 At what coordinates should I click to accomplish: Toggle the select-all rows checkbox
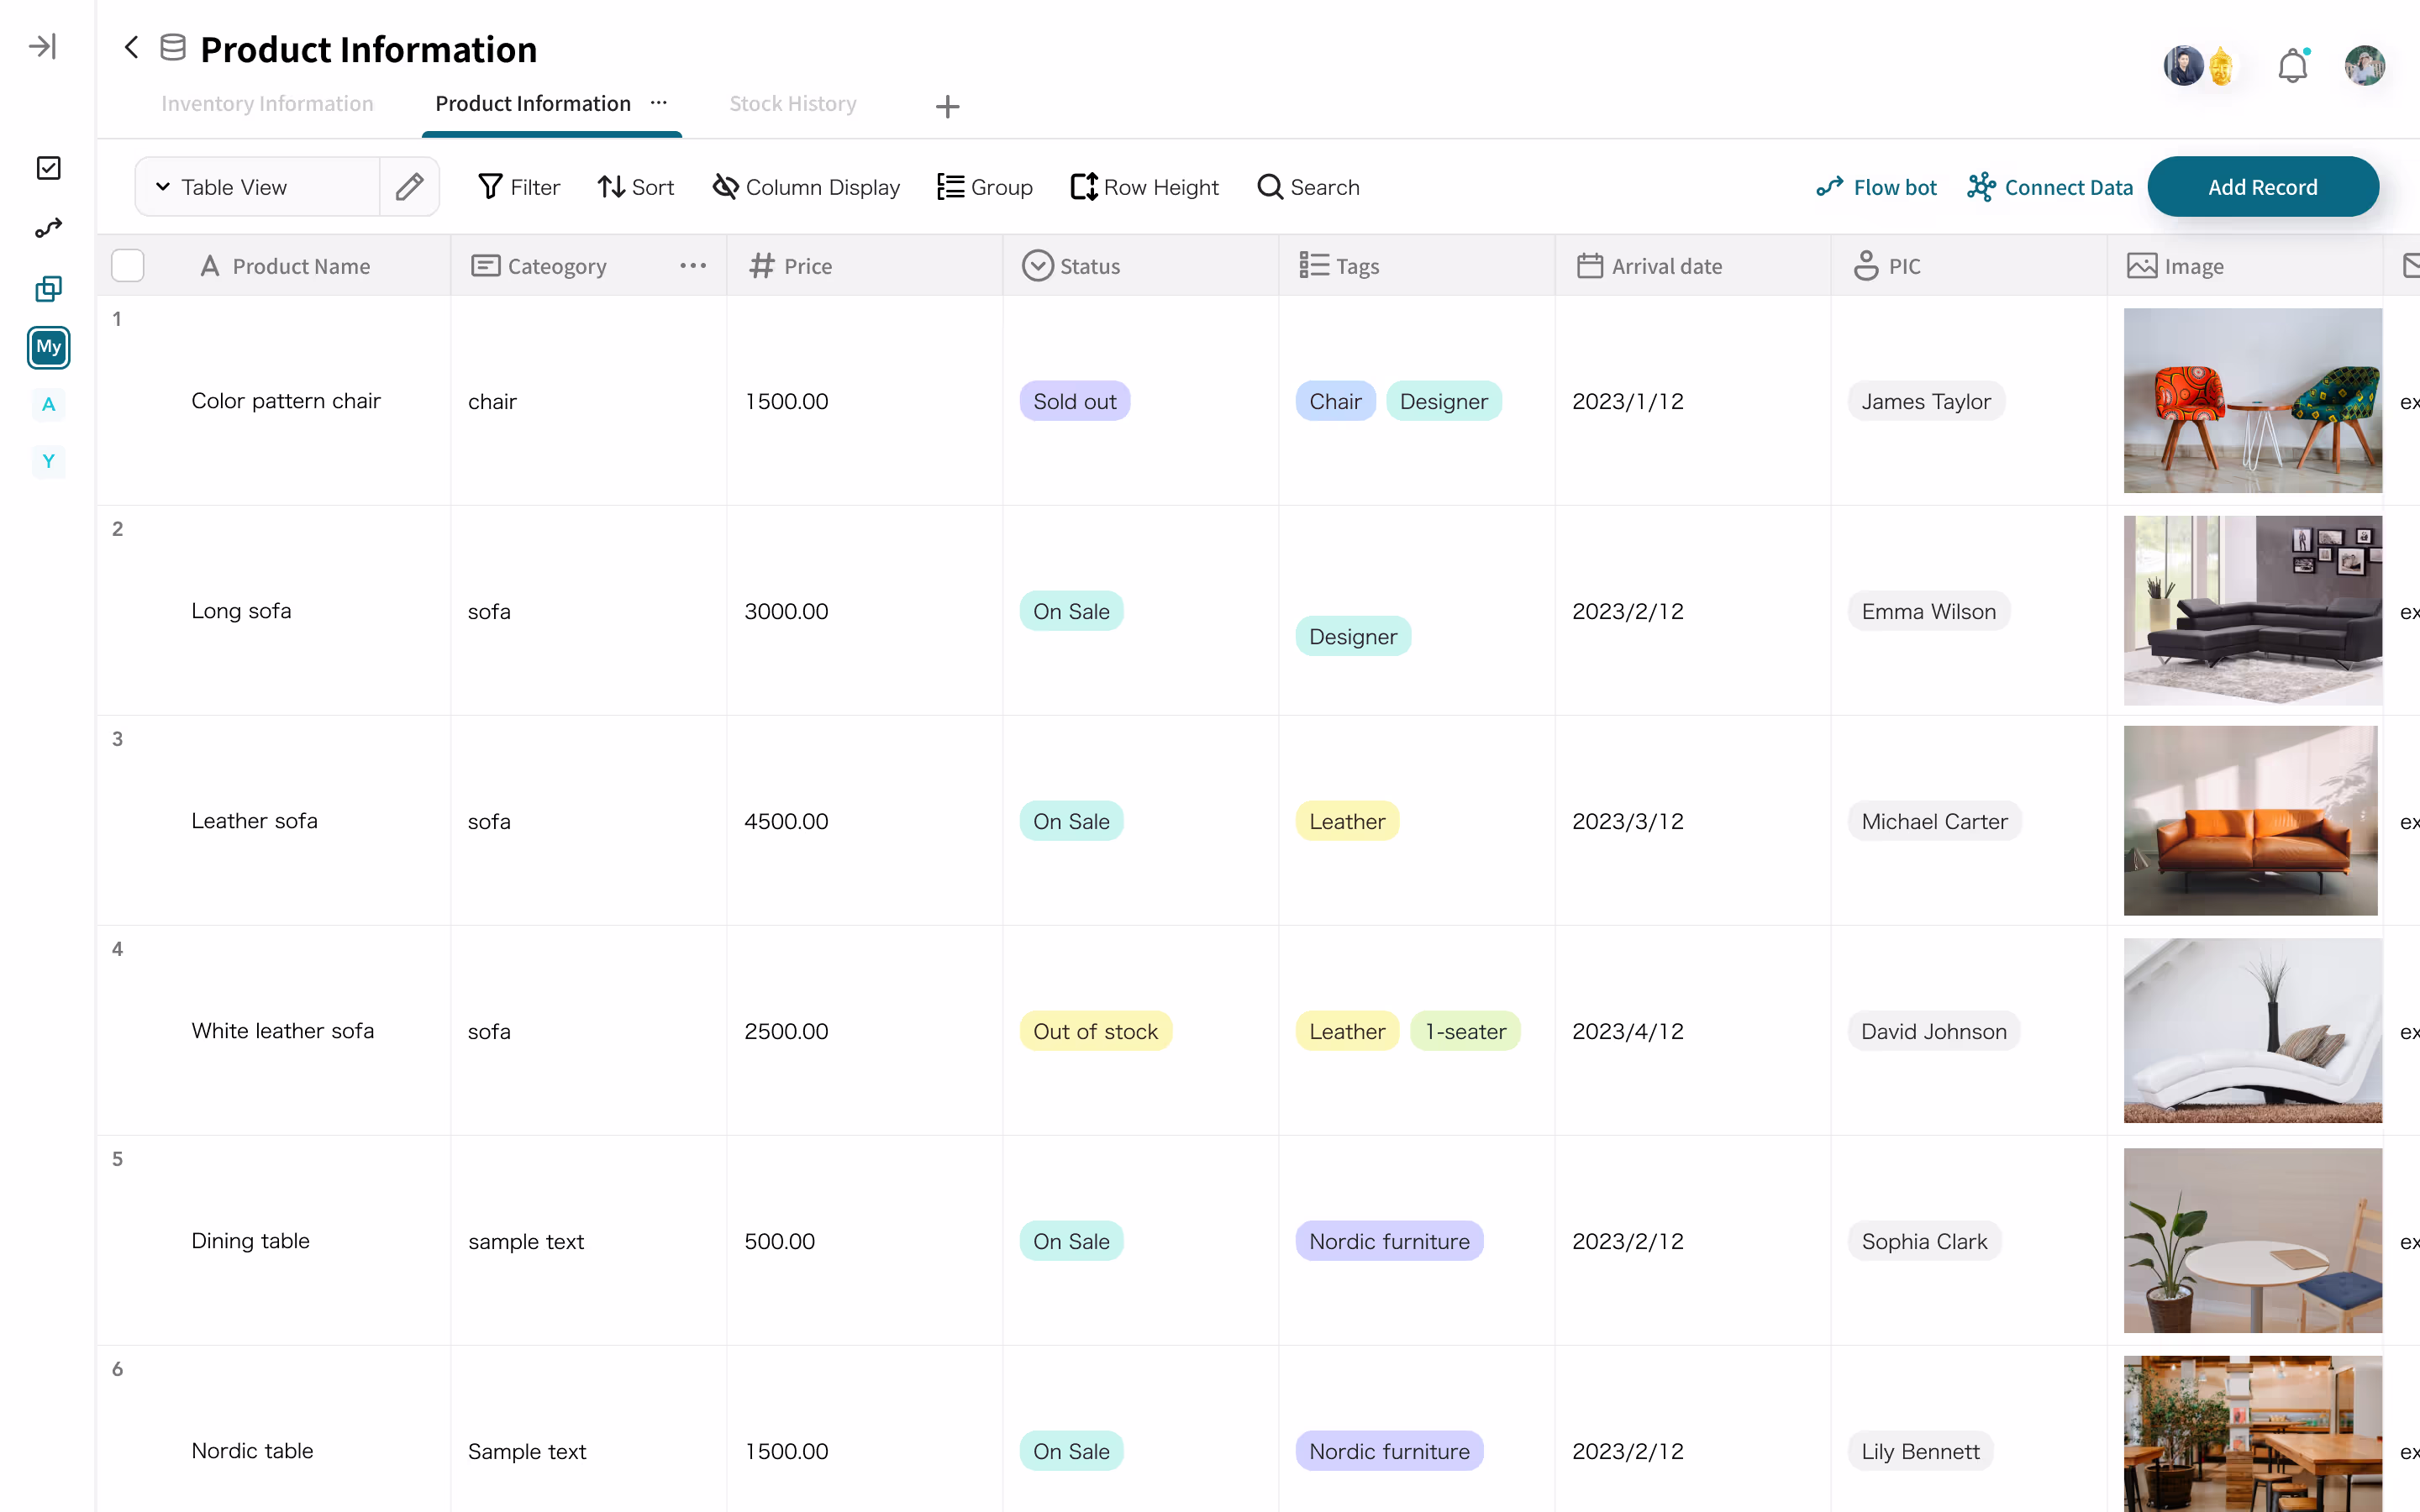click(128, 266)
